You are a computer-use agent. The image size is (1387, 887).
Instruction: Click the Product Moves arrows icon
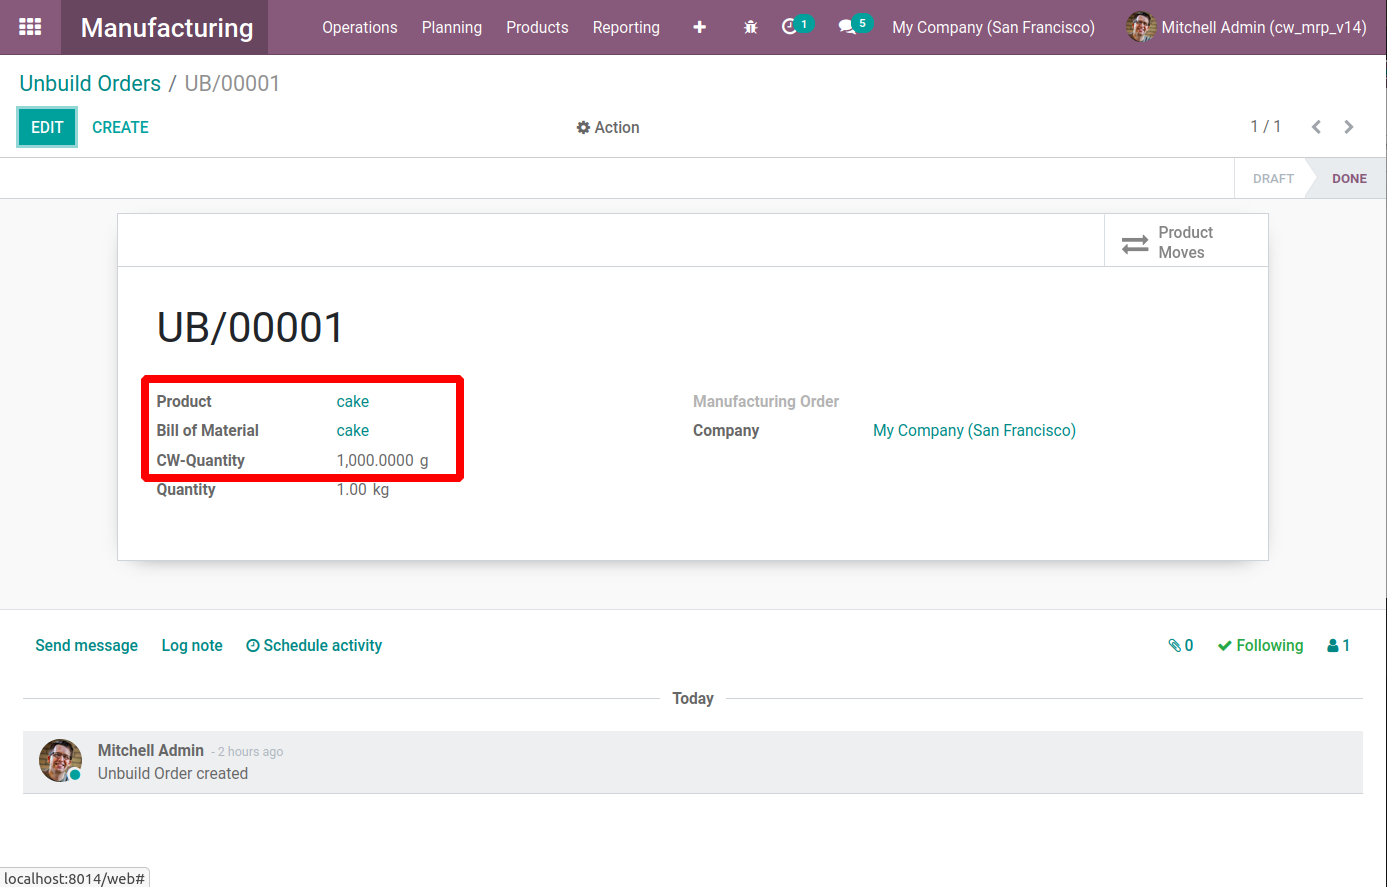click(1135, 243)
